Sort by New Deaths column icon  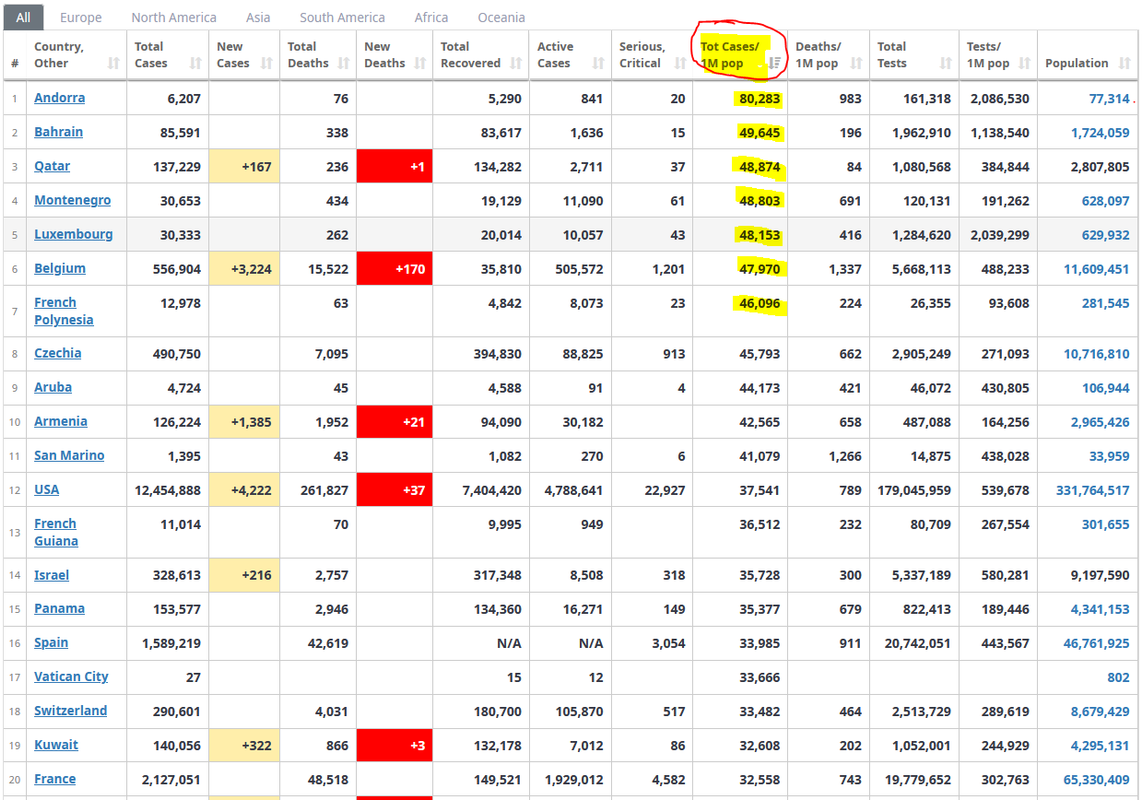coord(420,63)
